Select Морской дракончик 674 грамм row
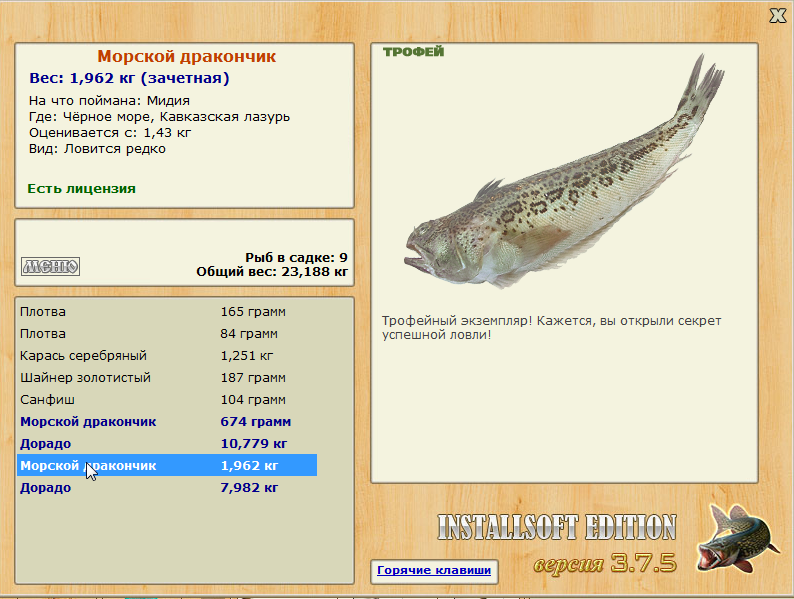 point(167,421)
